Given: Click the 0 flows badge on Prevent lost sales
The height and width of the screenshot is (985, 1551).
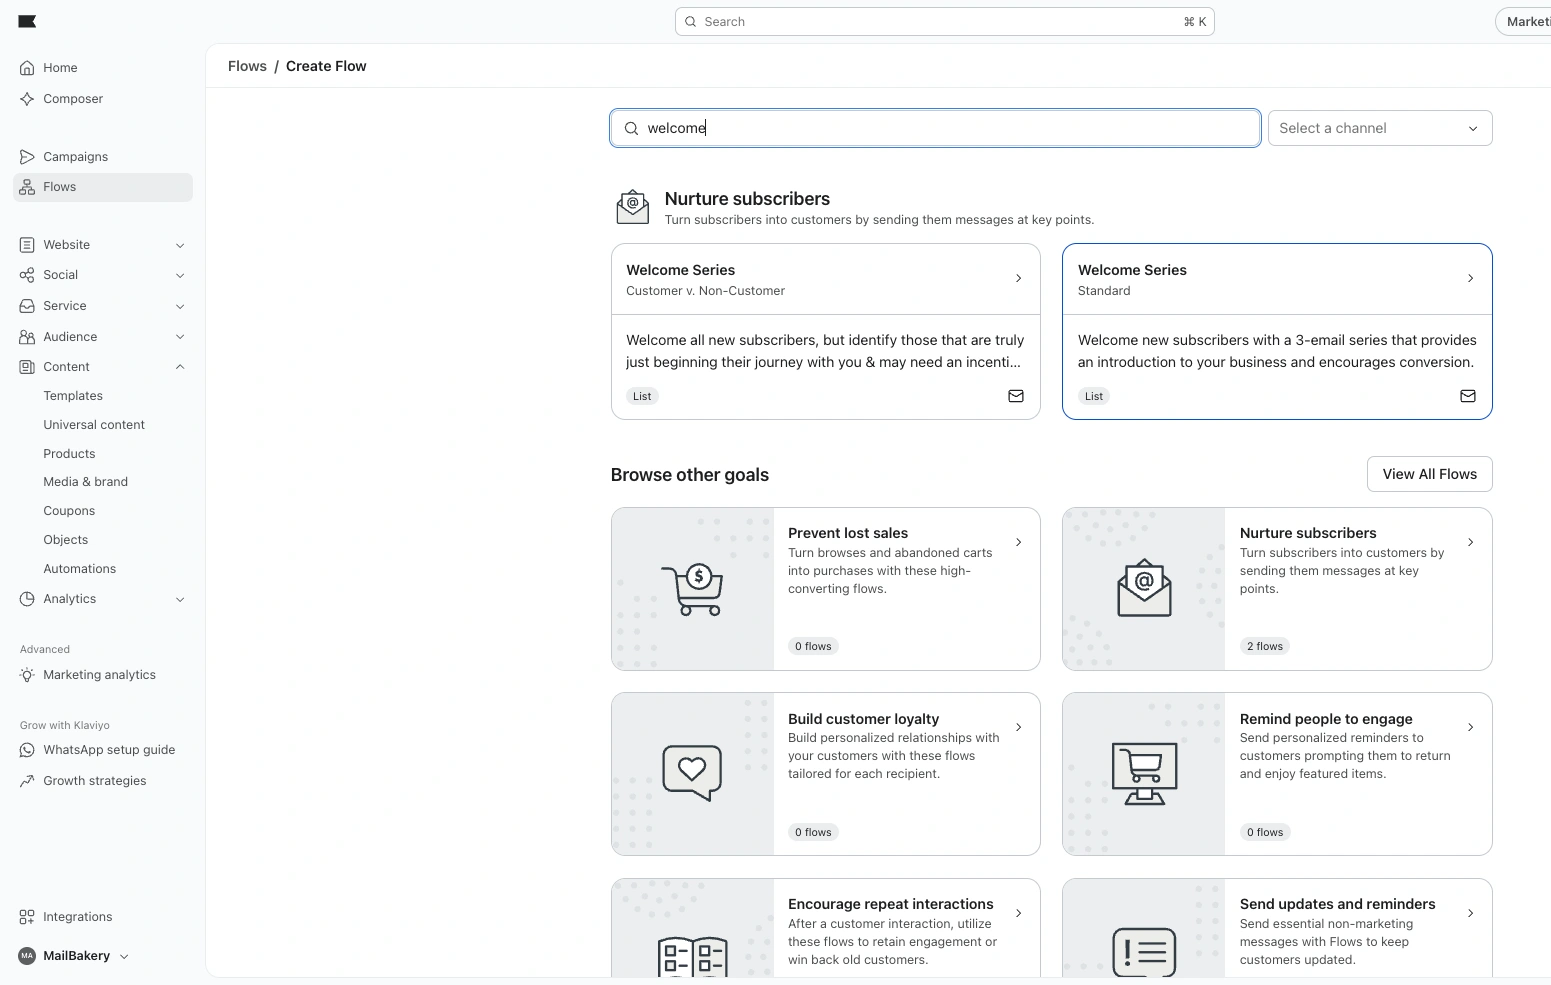Looking at the screenshot, I should pos(813,646).
